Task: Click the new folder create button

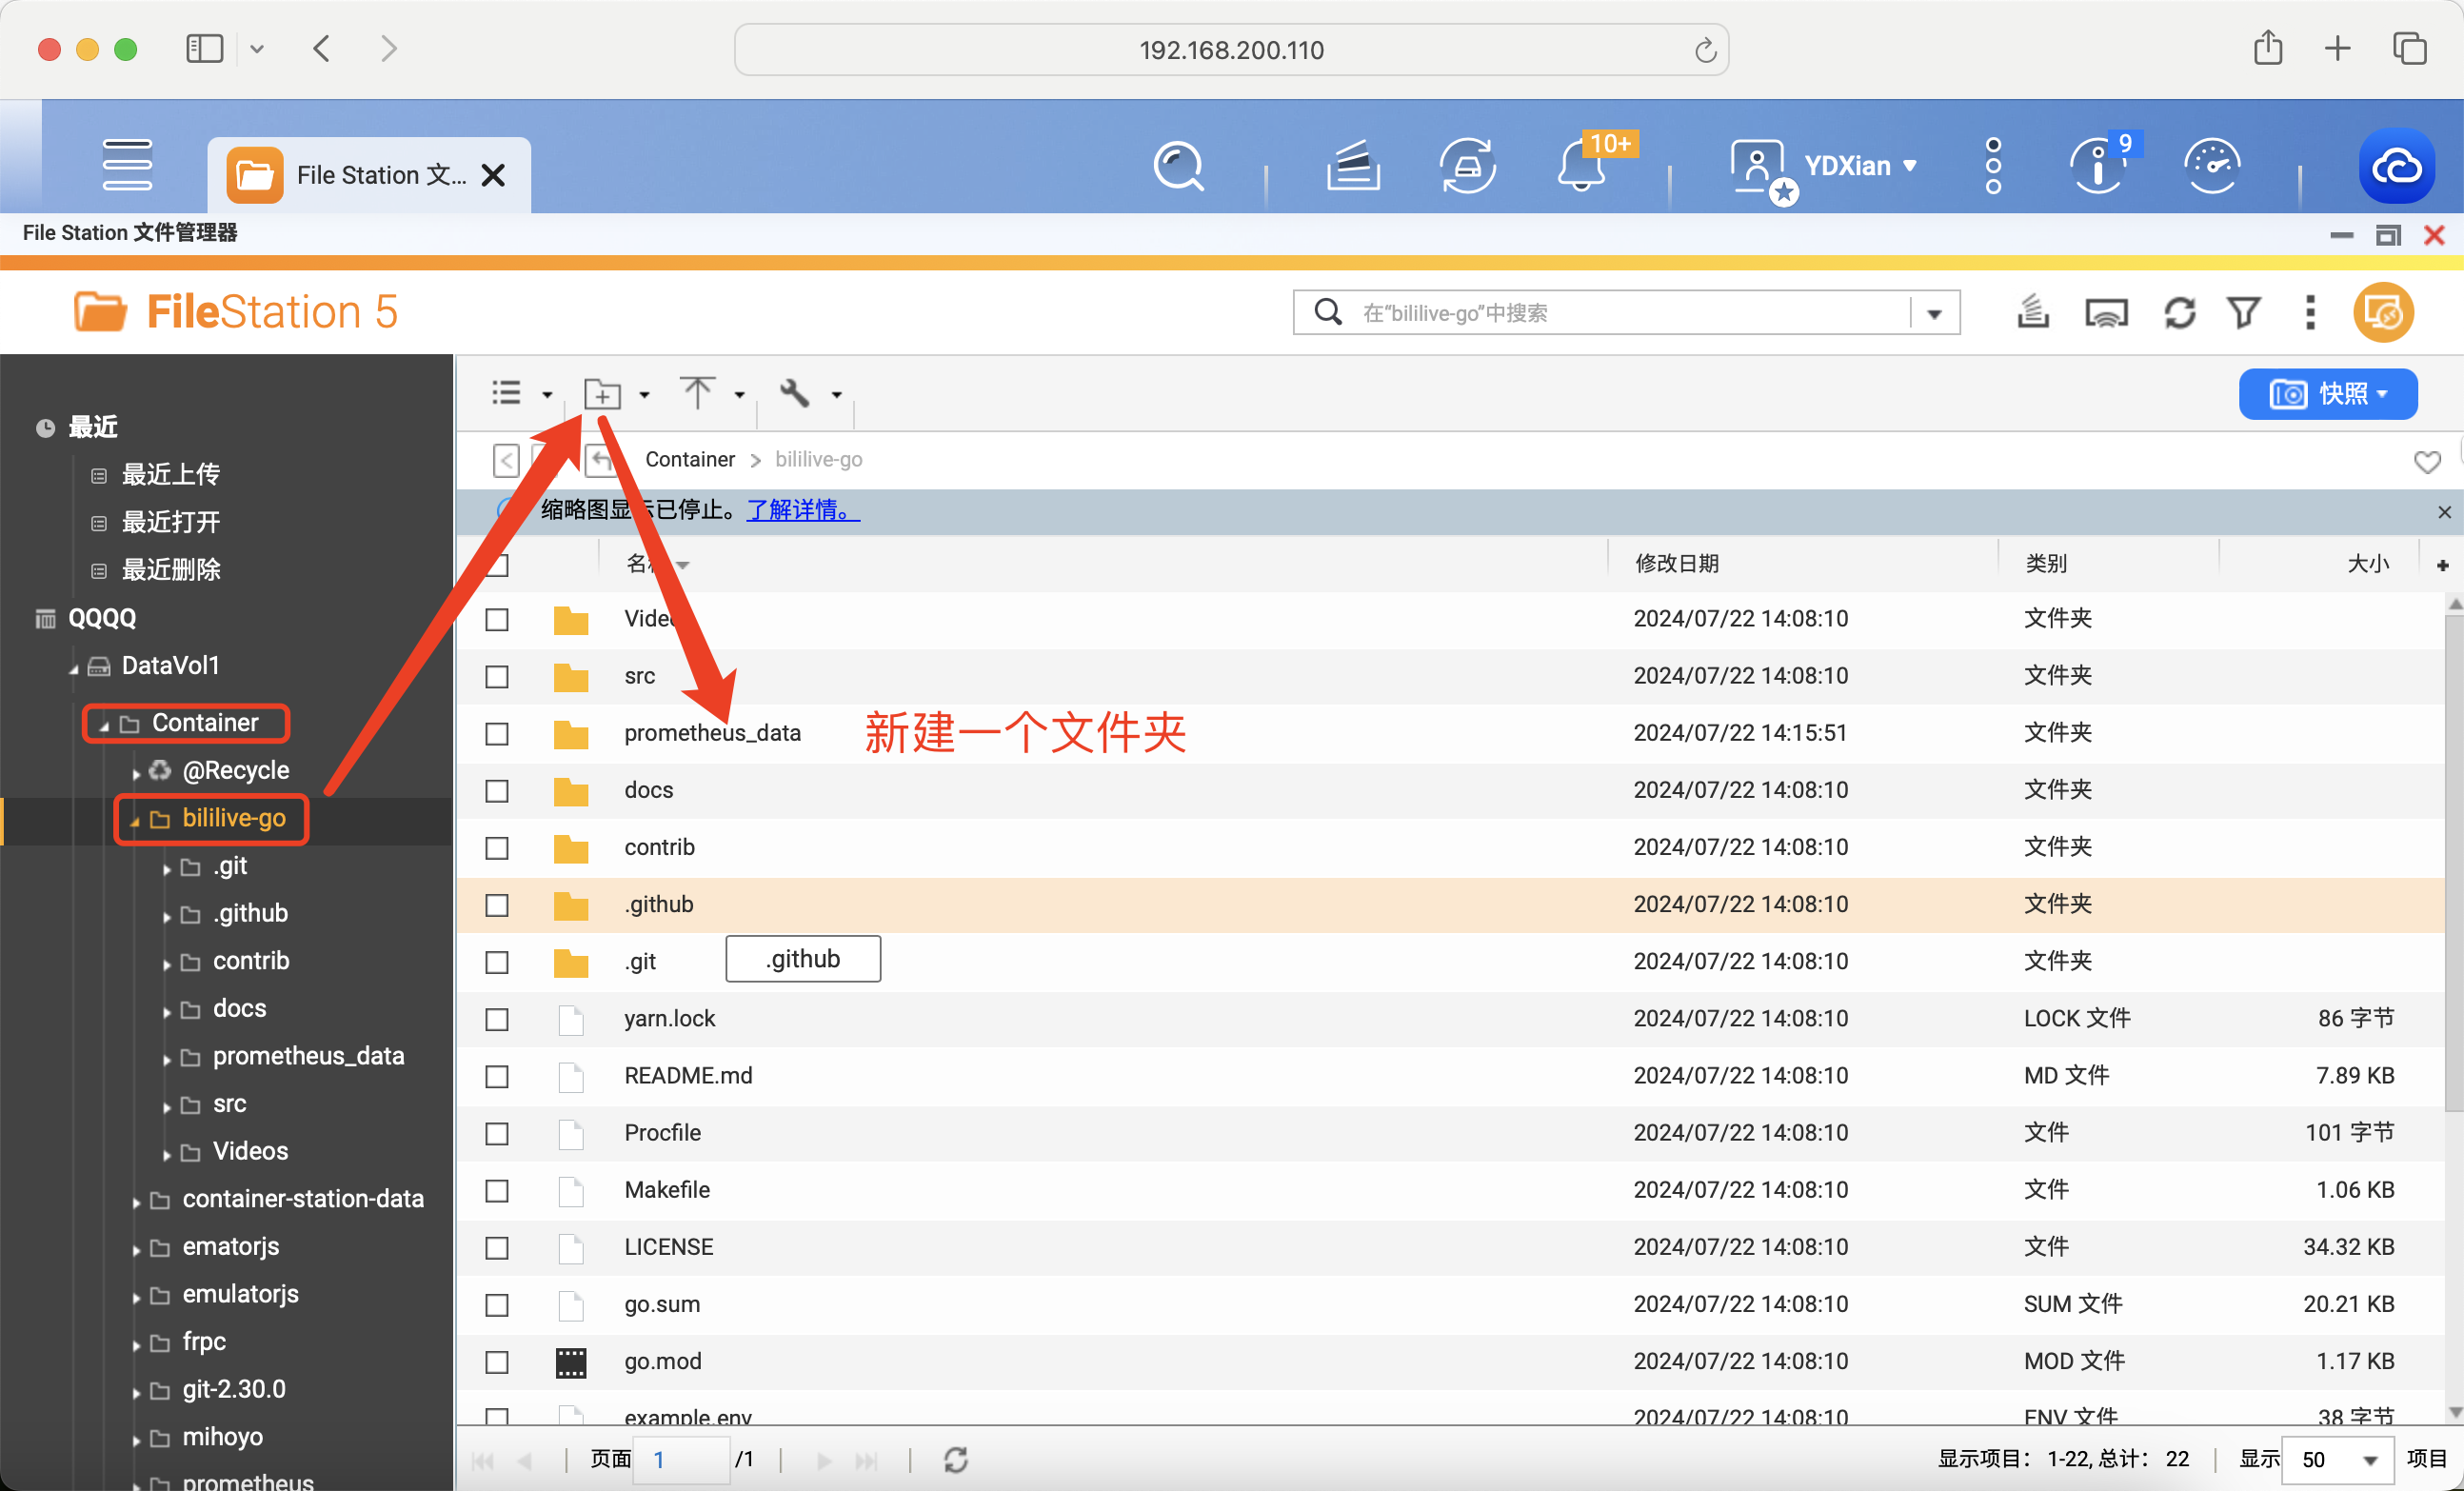Action: point(602,392)
